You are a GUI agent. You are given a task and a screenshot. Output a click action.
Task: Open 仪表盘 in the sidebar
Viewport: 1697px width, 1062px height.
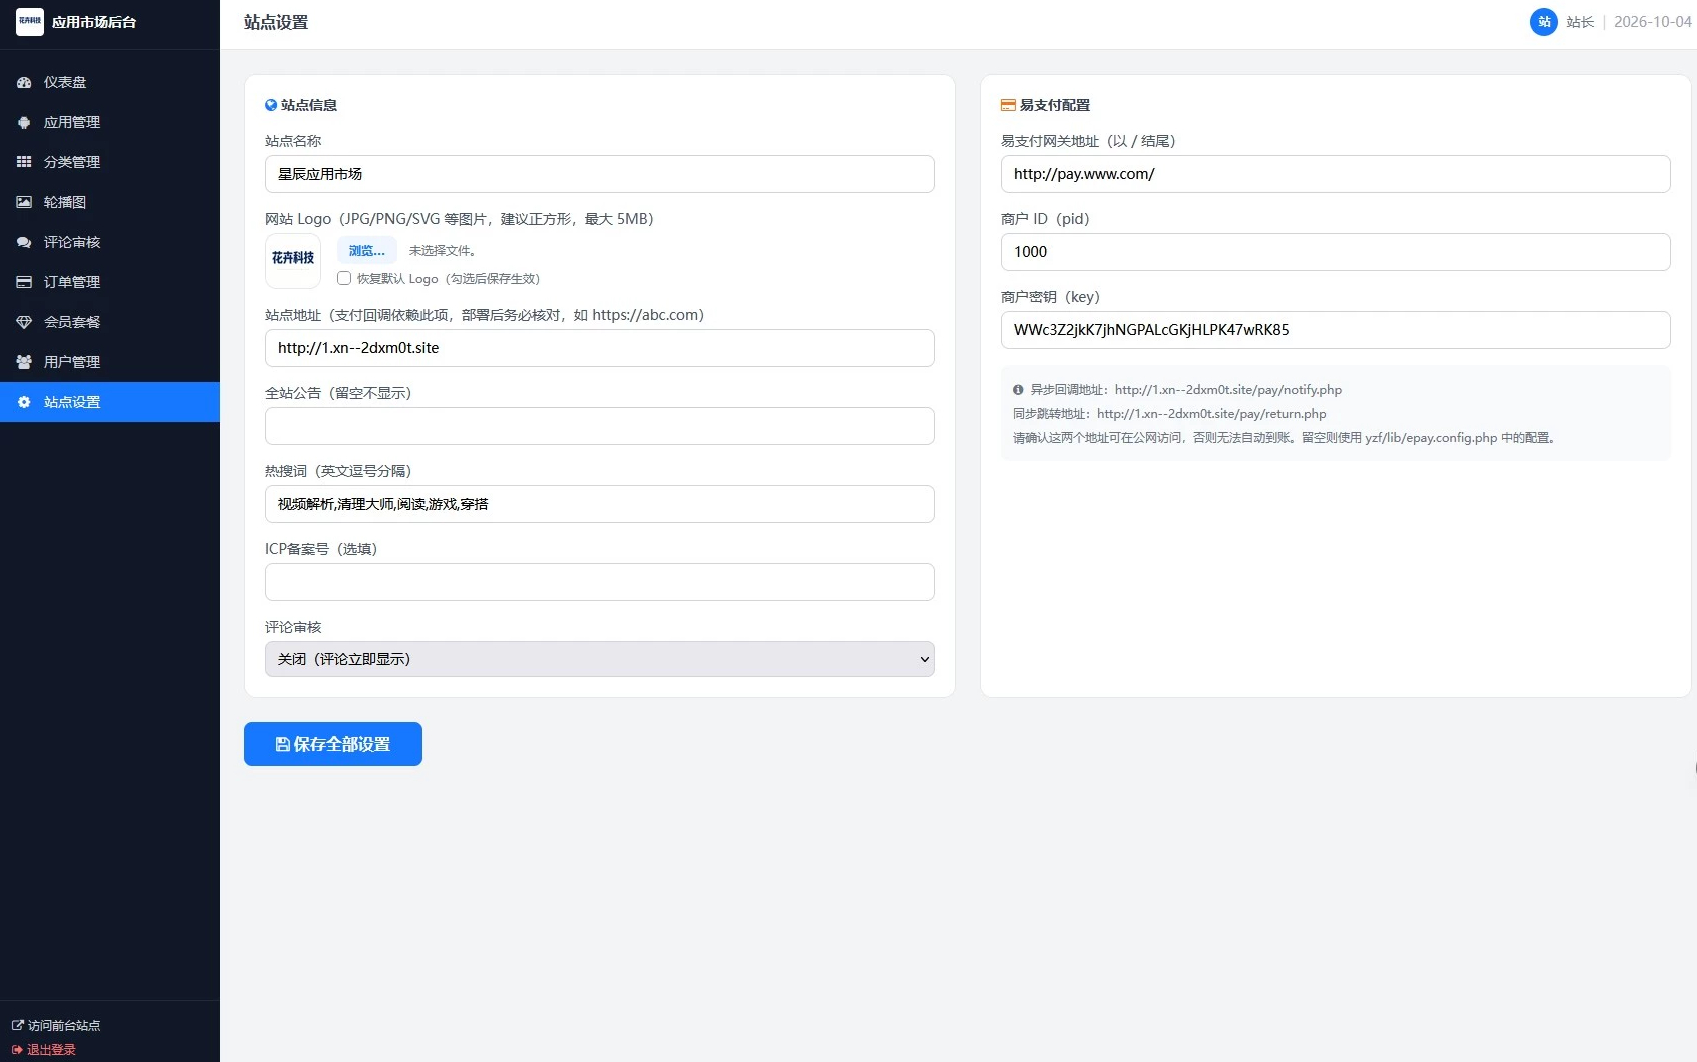[x=110, y=82]
